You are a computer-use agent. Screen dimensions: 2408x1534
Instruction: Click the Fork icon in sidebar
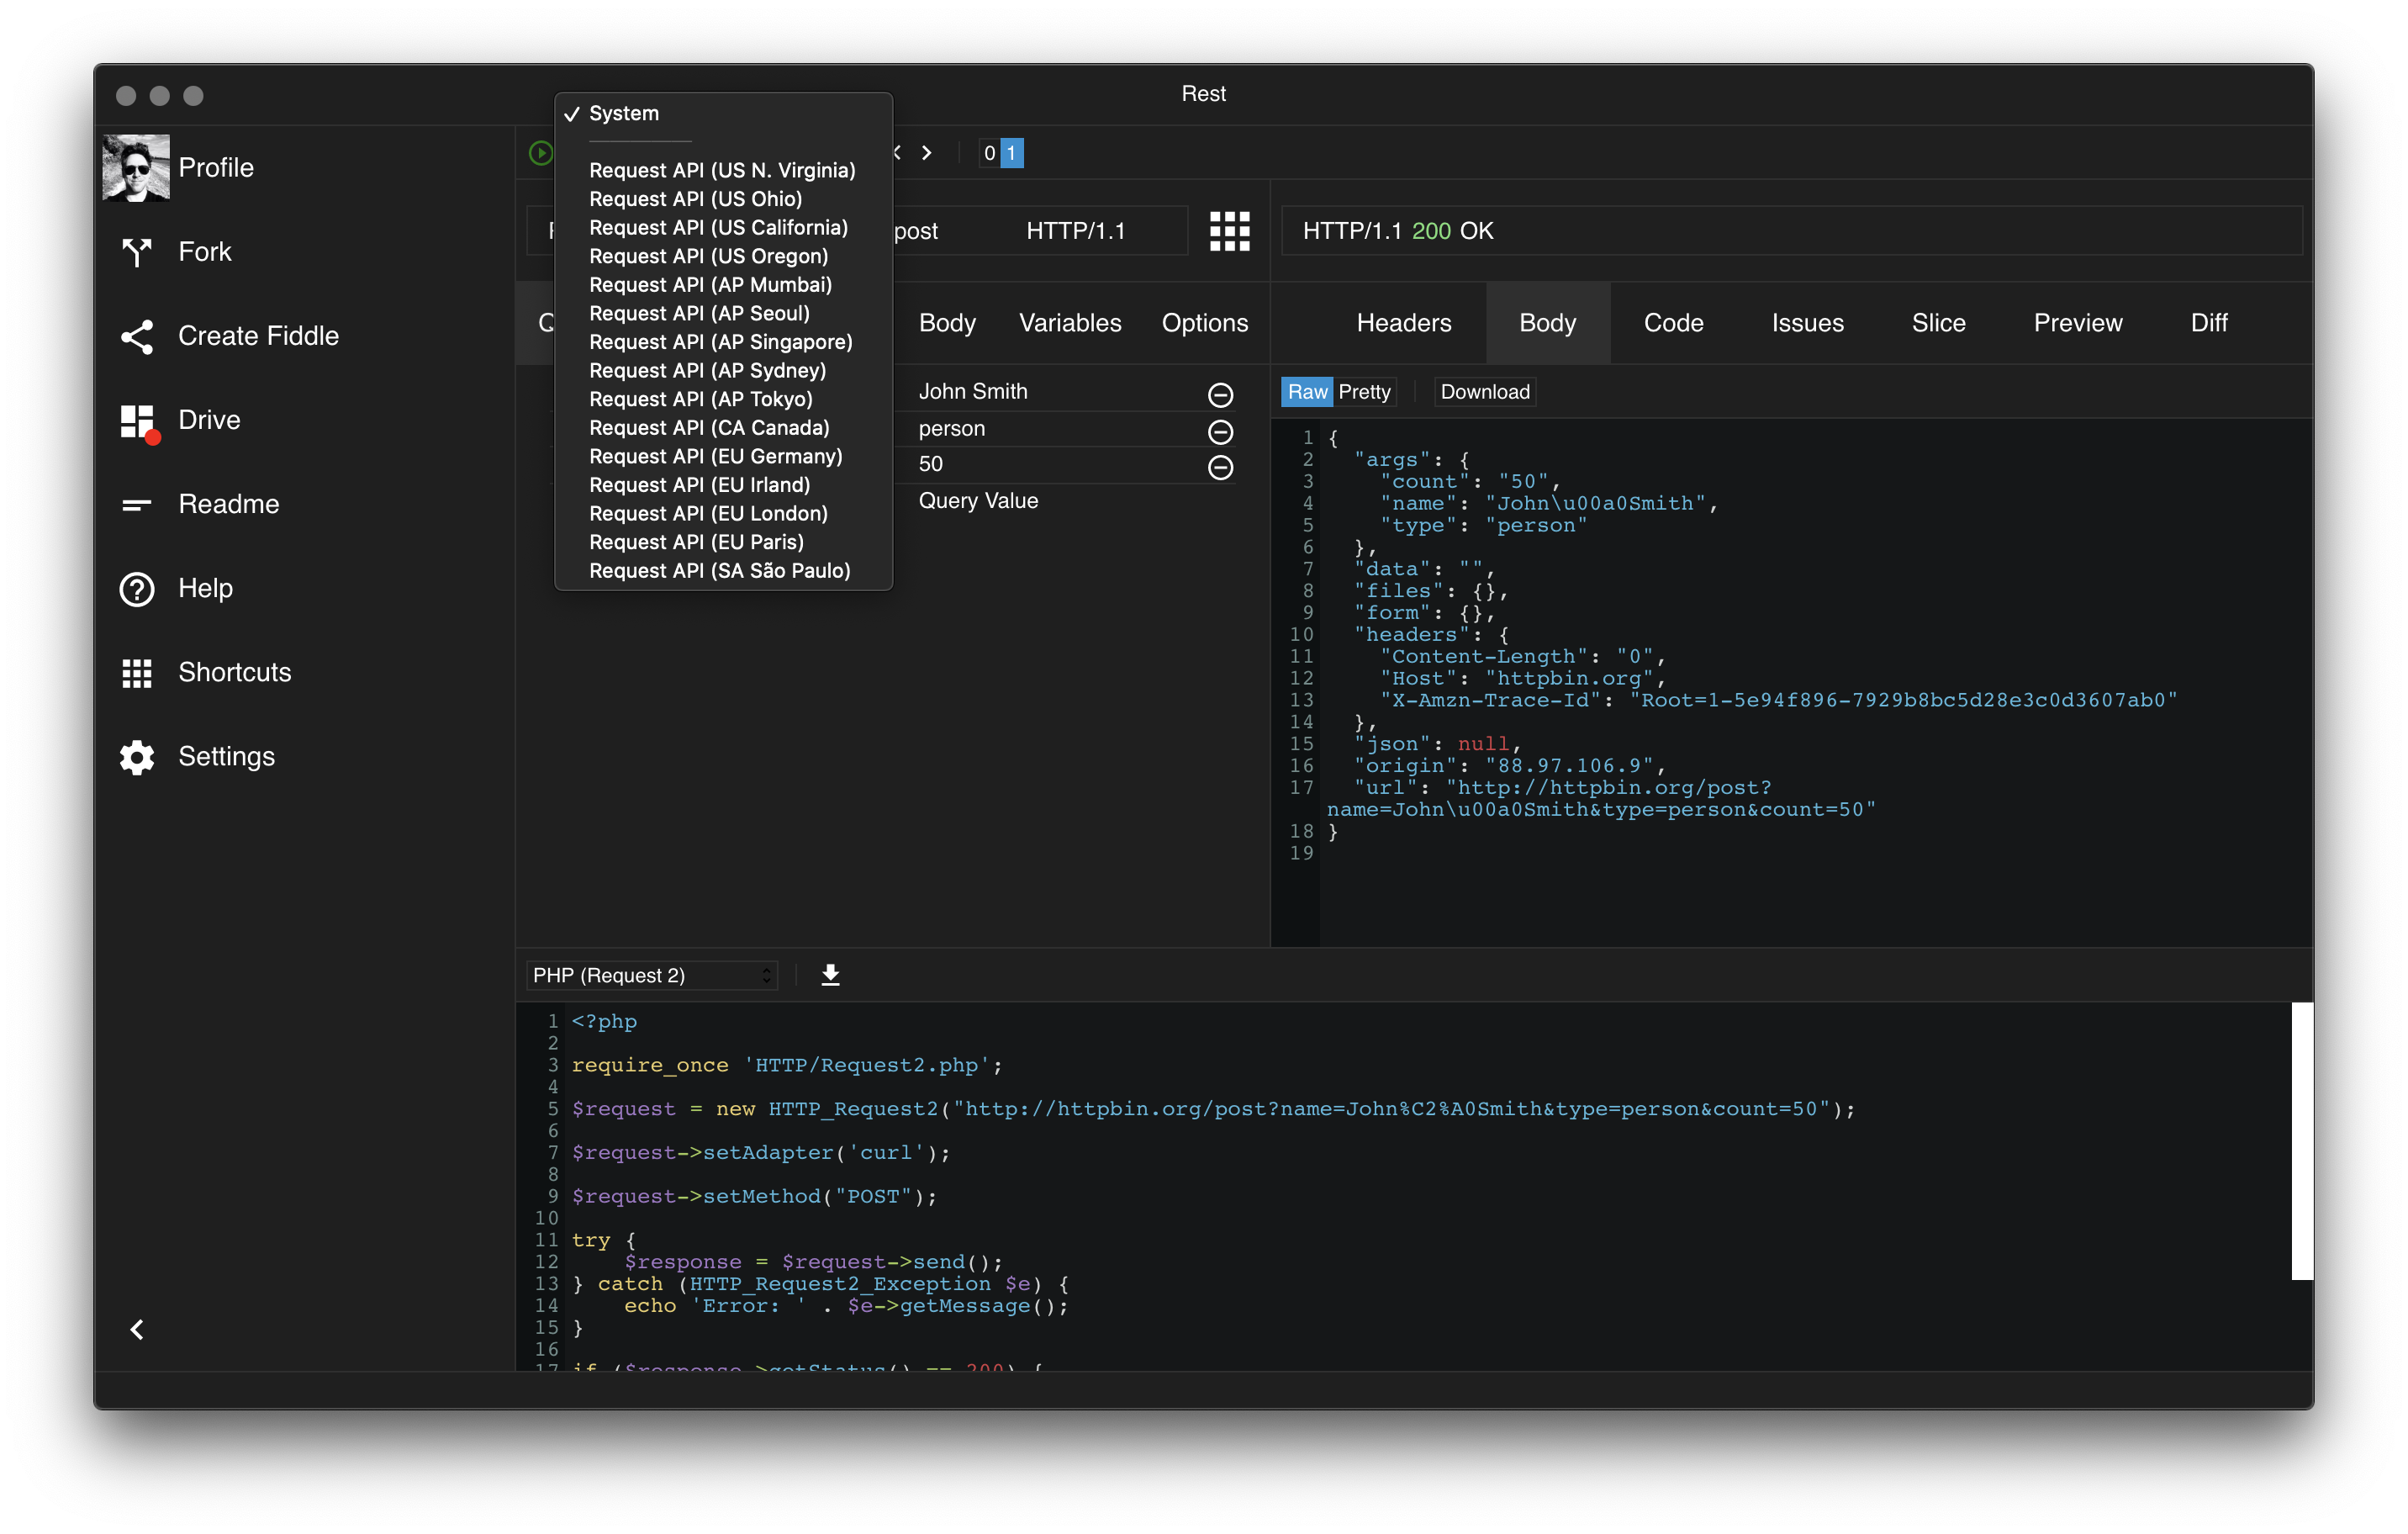136,252
